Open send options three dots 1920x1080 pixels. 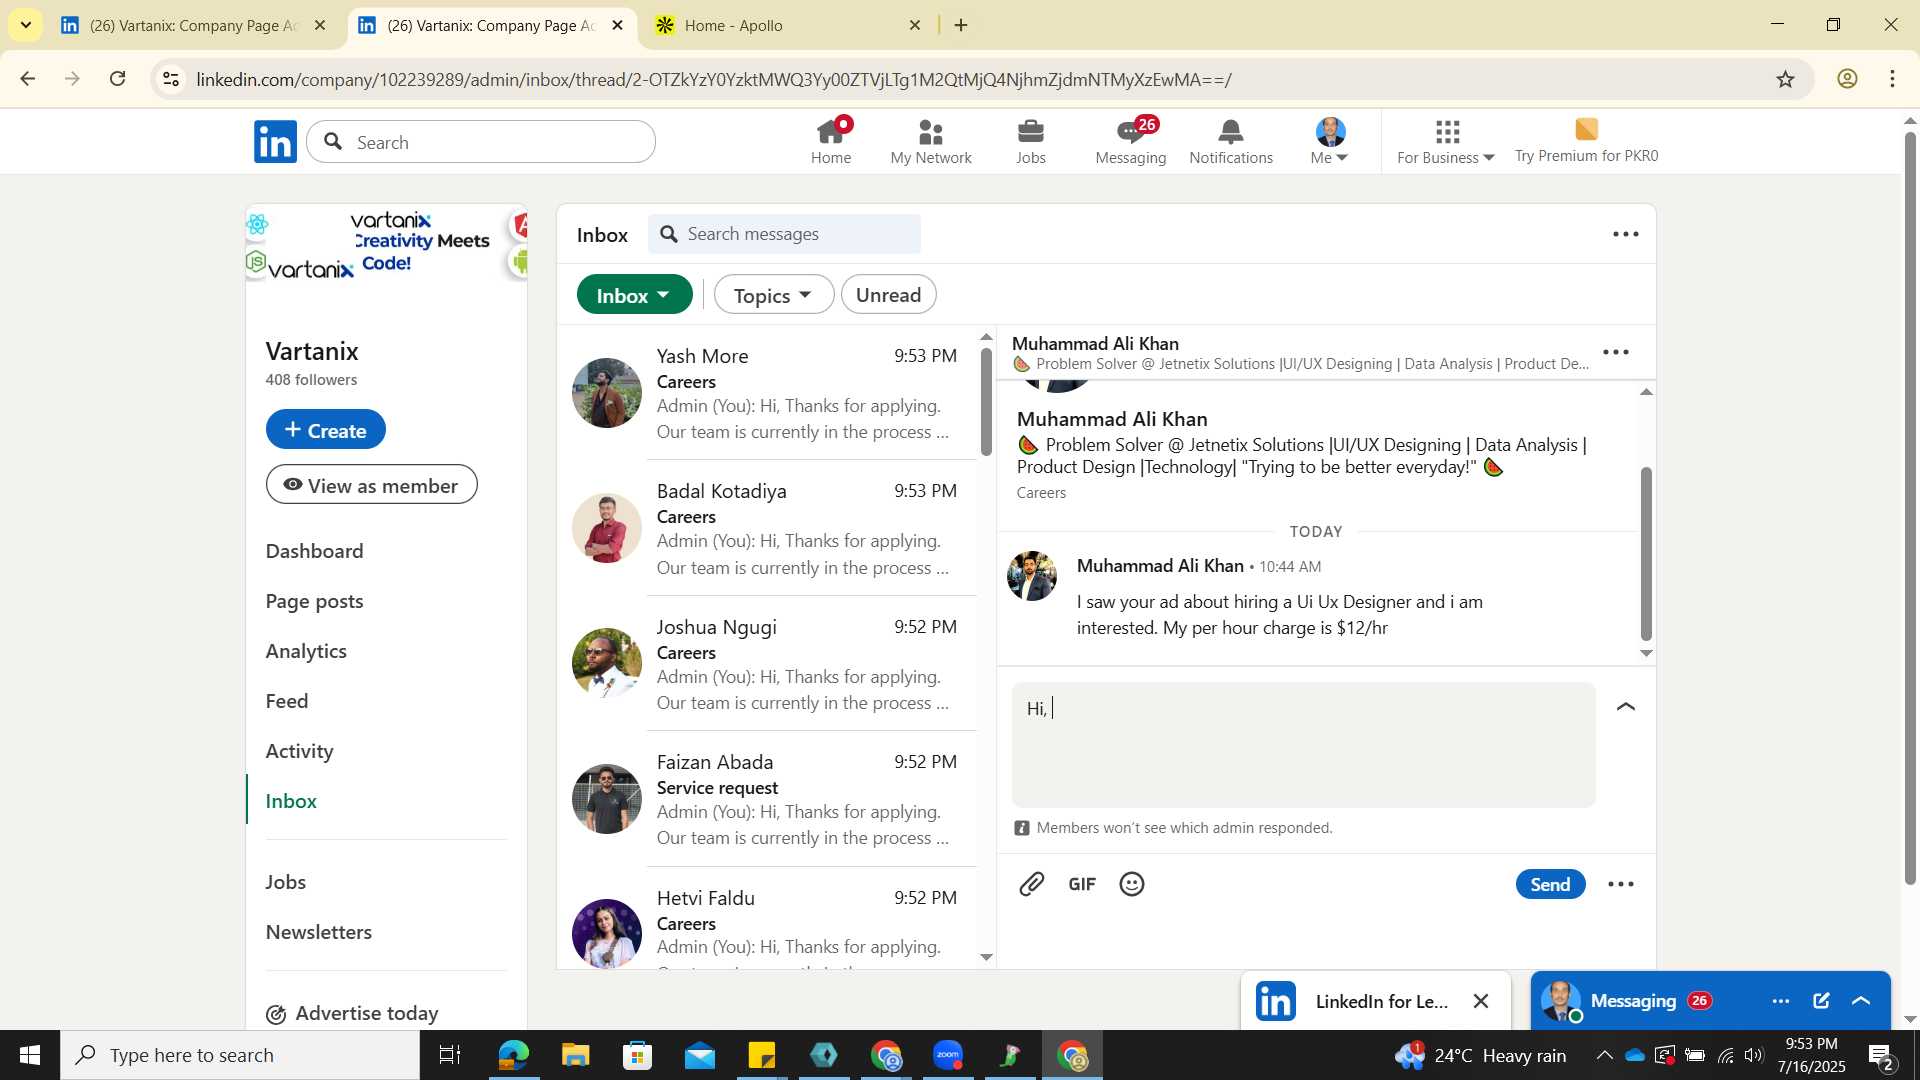pos(1620,884)
